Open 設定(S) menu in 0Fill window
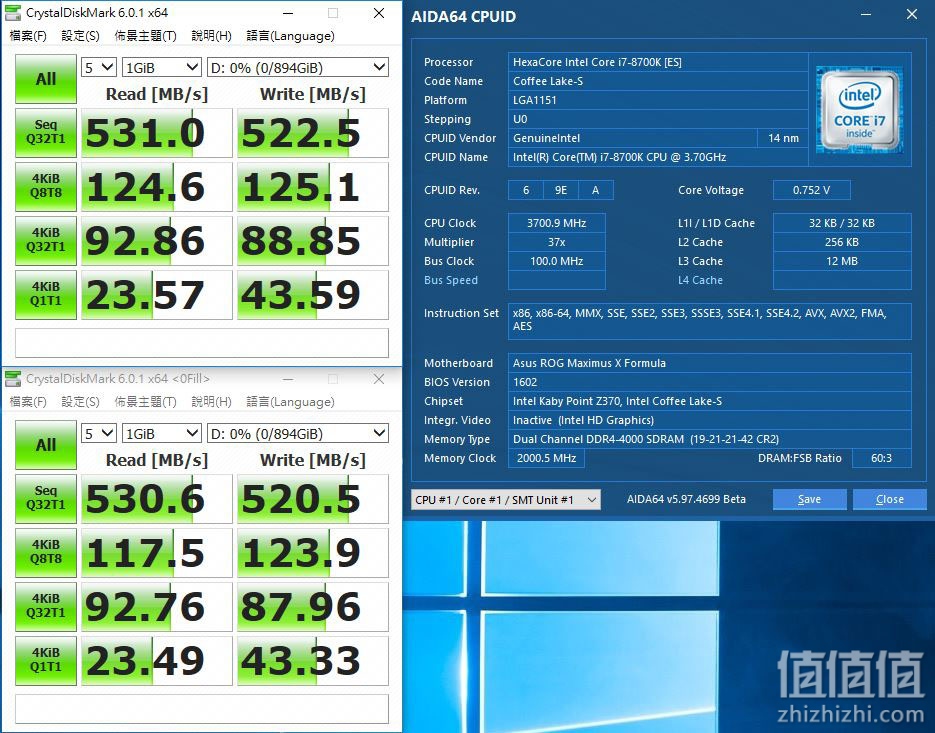Image resolution: width=935 pixels, height=733 pixels. click(x=81, y=401)
